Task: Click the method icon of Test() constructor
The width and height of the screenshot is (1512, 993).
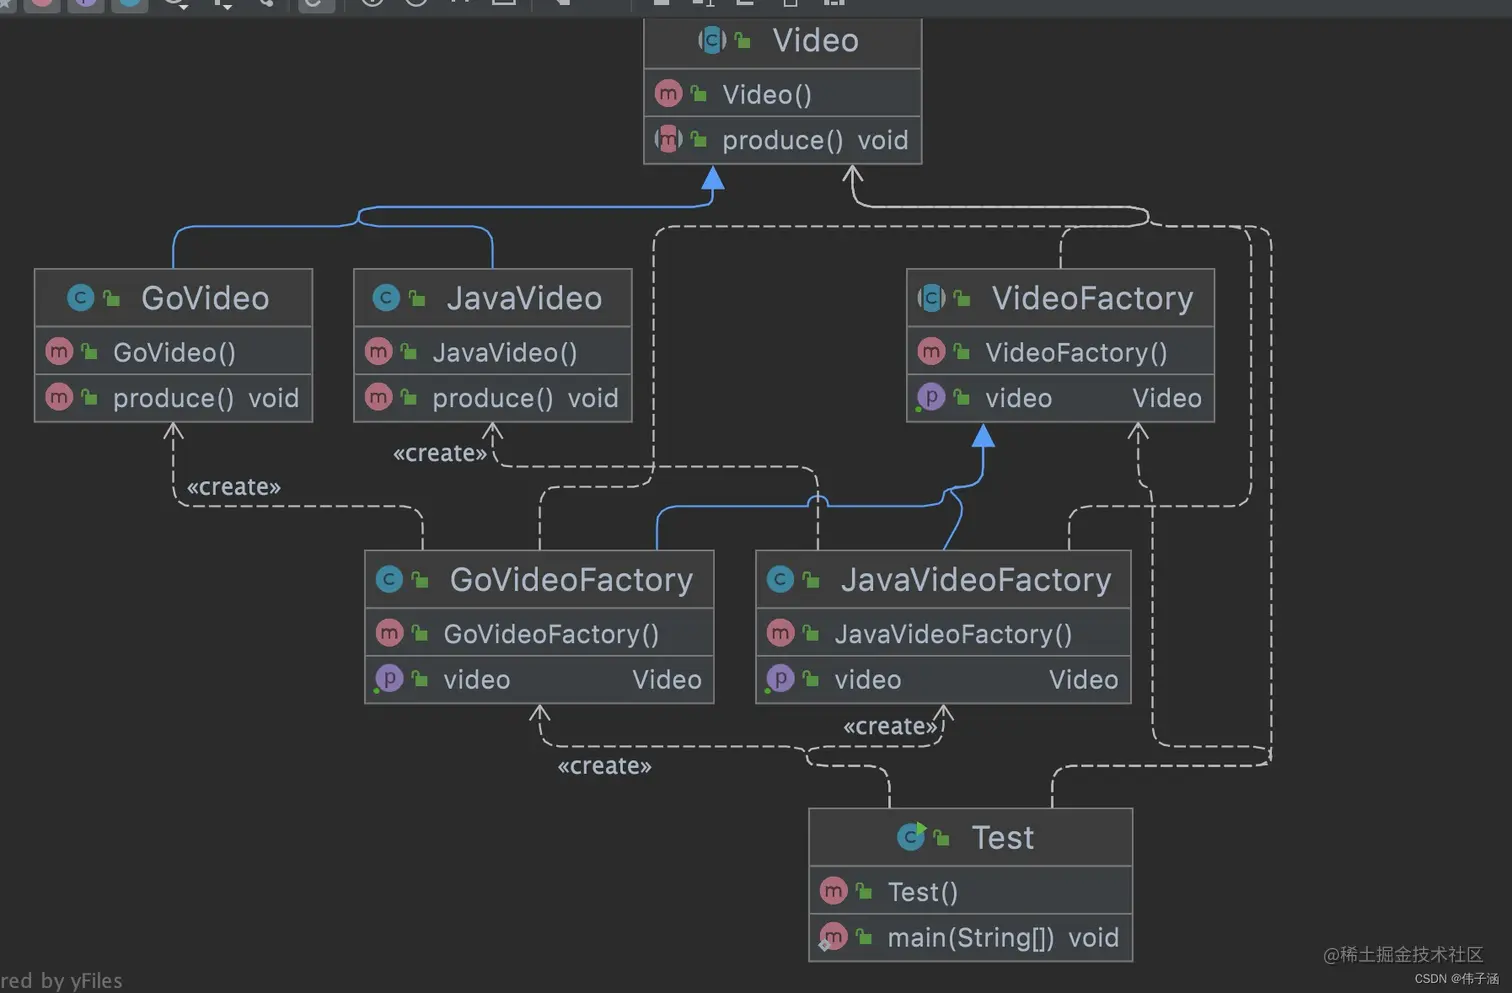Action: (833, 890)
